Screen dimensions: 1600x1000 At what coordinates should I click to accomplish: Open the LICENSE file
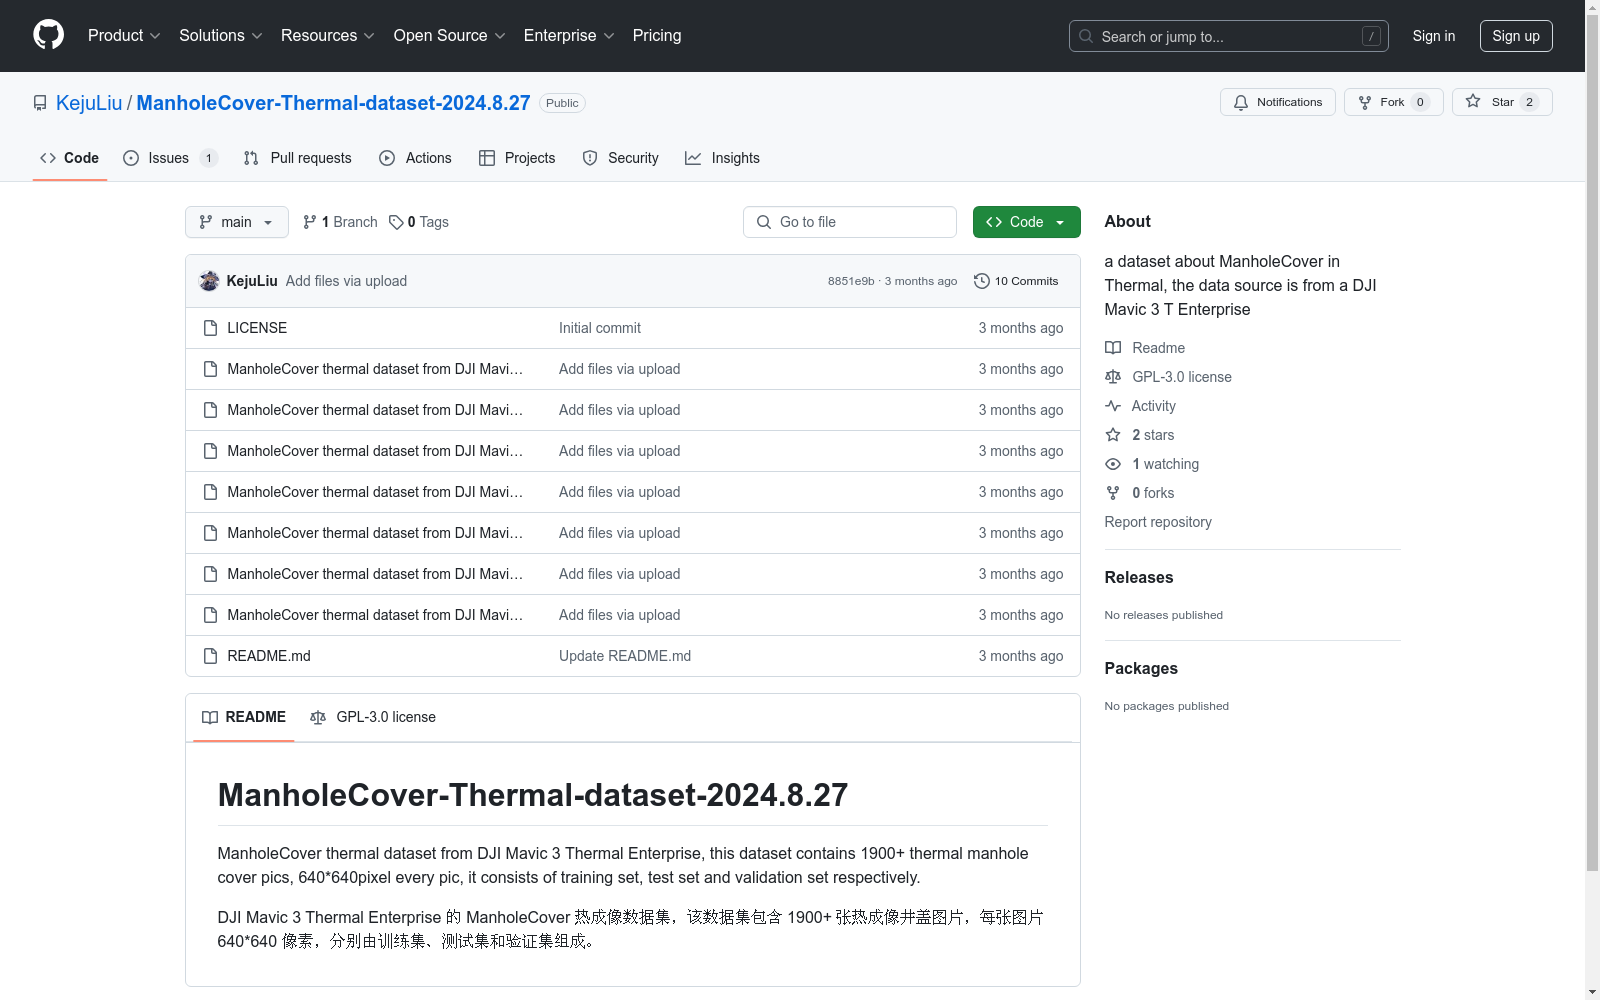click(257, 328)
